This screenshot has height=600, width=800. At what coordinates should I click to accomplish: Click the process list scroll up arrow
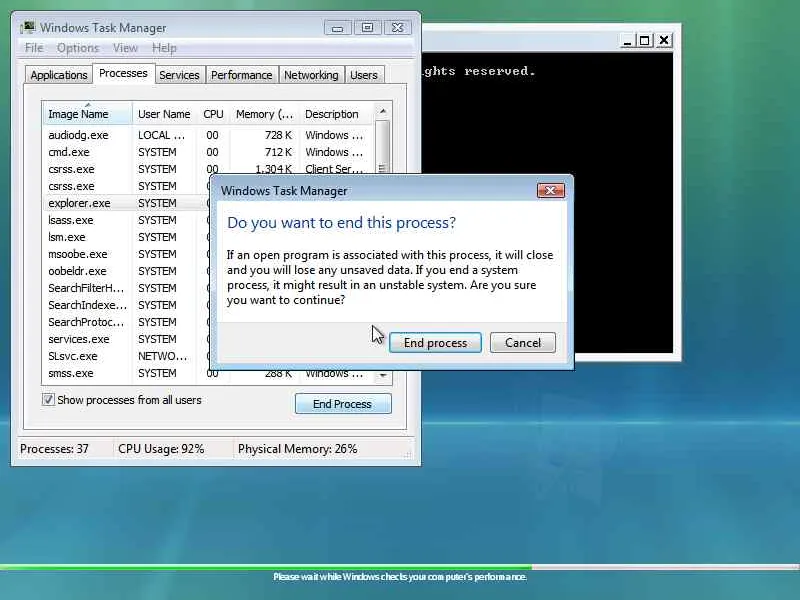point(383,111)
